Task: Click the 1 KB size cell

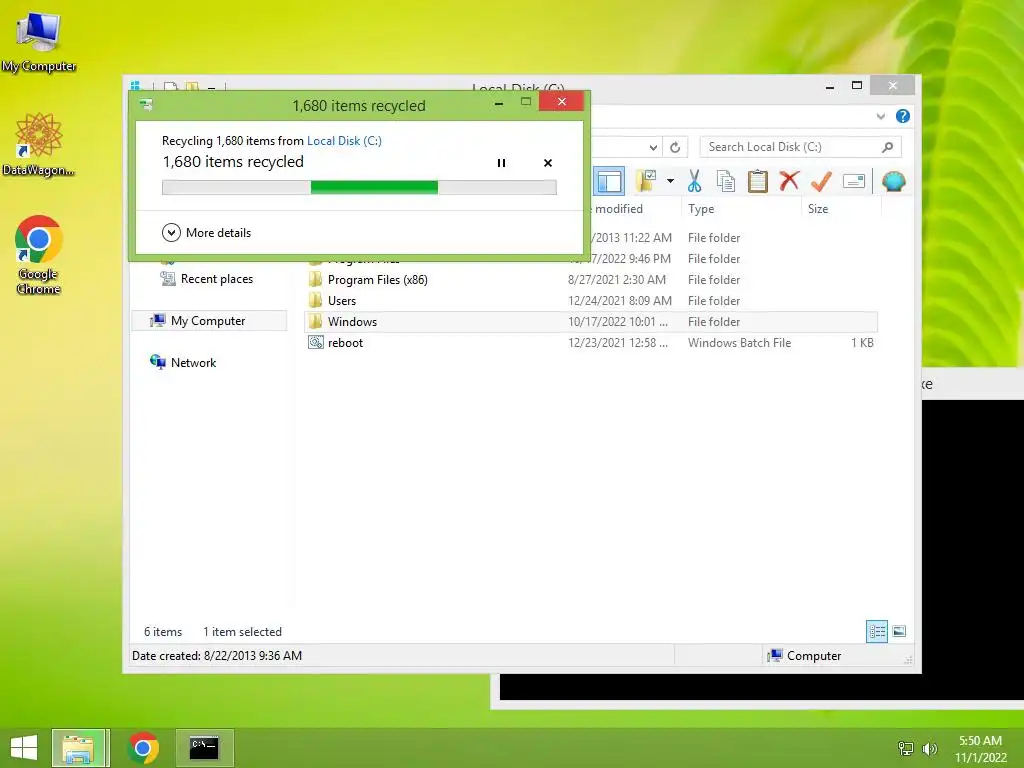Action: [862, 343]
